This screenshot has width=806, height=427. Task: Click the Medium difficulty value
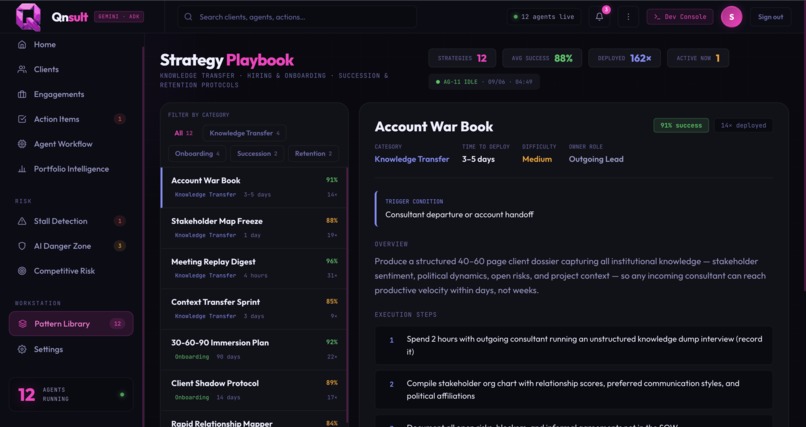[x=537, y=159]
